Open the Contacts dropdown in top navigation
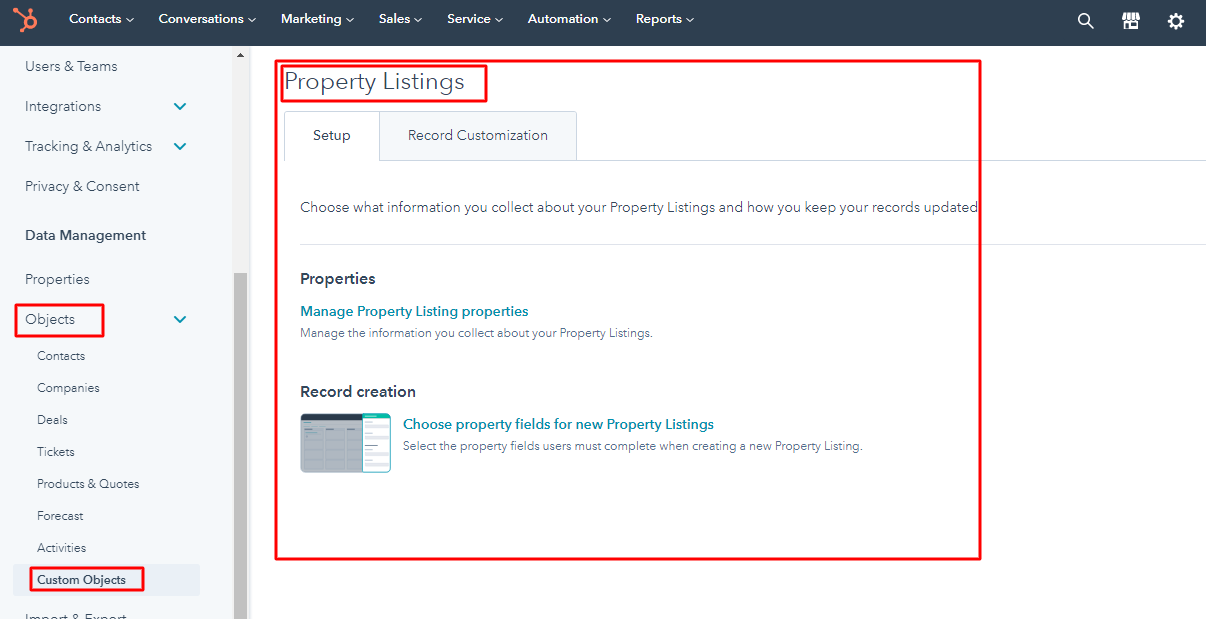The image size is (1206, 619). 100,19
